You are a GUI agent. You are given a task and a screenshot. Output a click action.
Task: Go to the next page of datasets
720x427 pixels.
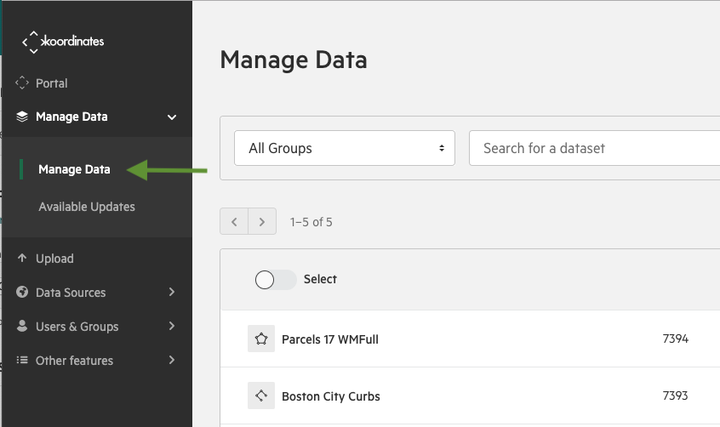click(x=262, y=222)
